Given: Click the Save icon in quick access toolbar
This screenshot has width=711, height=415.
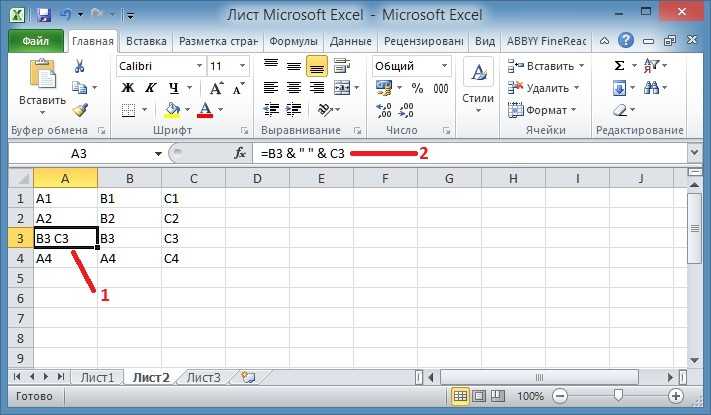Looking at the screenshot, I should coord(44,15).
